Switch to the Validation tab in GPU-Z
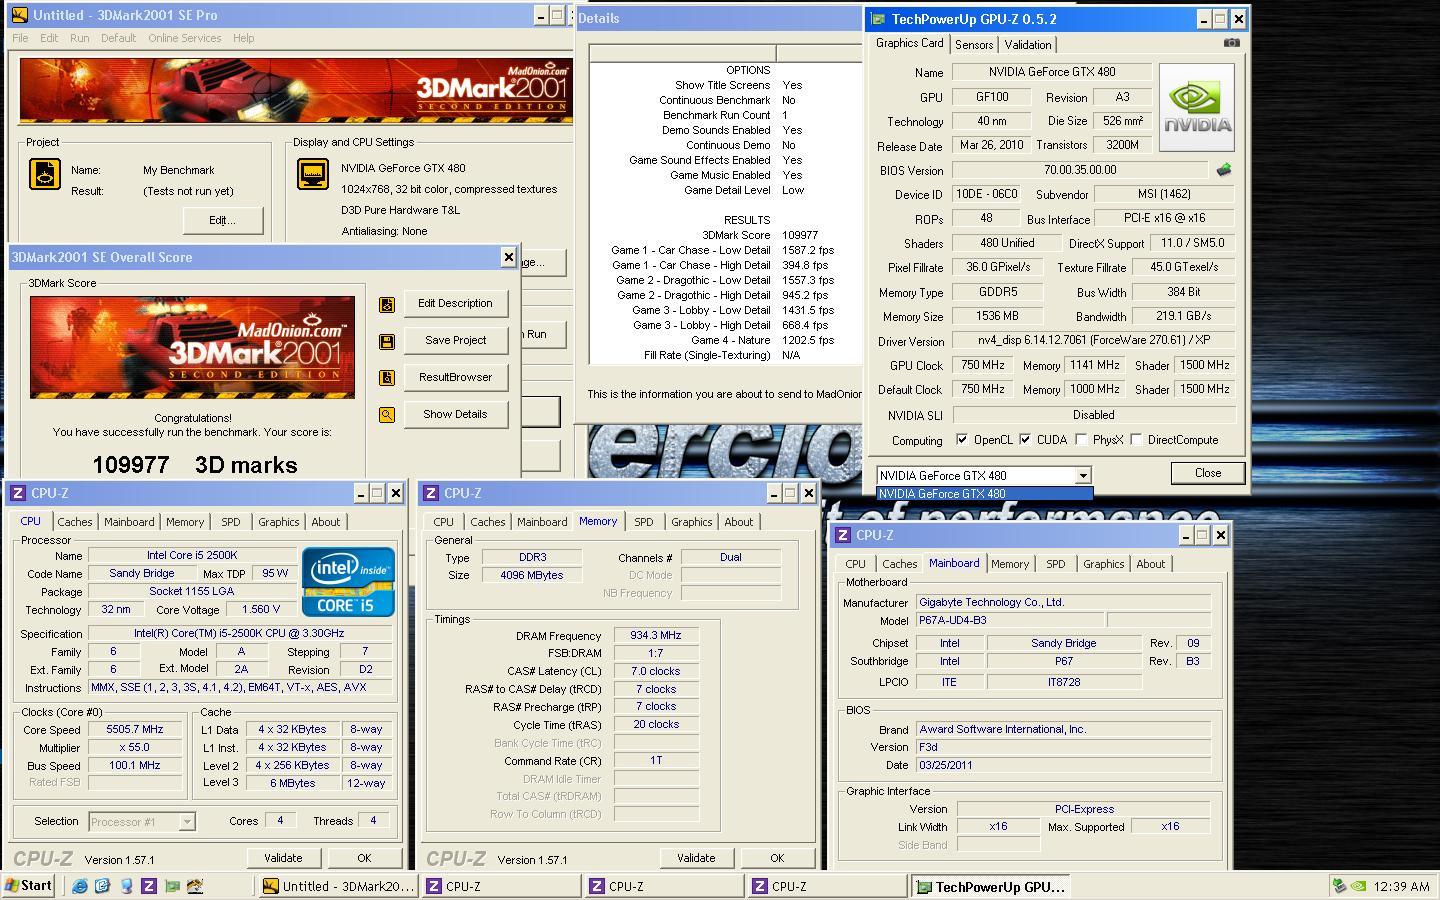The image size is (1440, 900). [x=1028, y=45]
